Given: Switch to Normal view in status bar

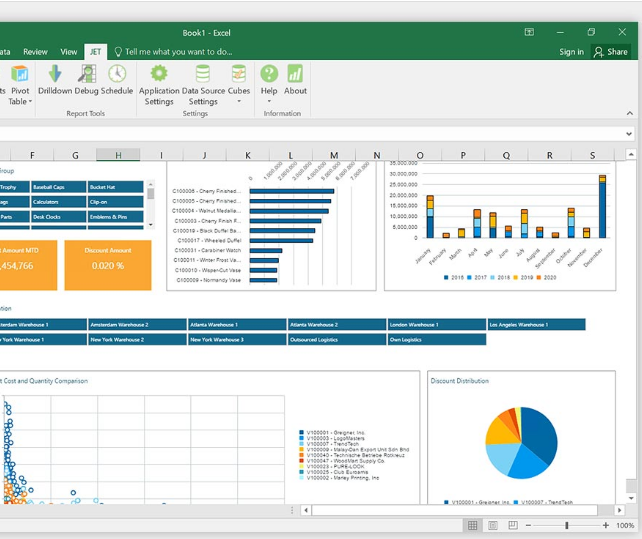Looking at the screenshot, I should coord(473,525).
